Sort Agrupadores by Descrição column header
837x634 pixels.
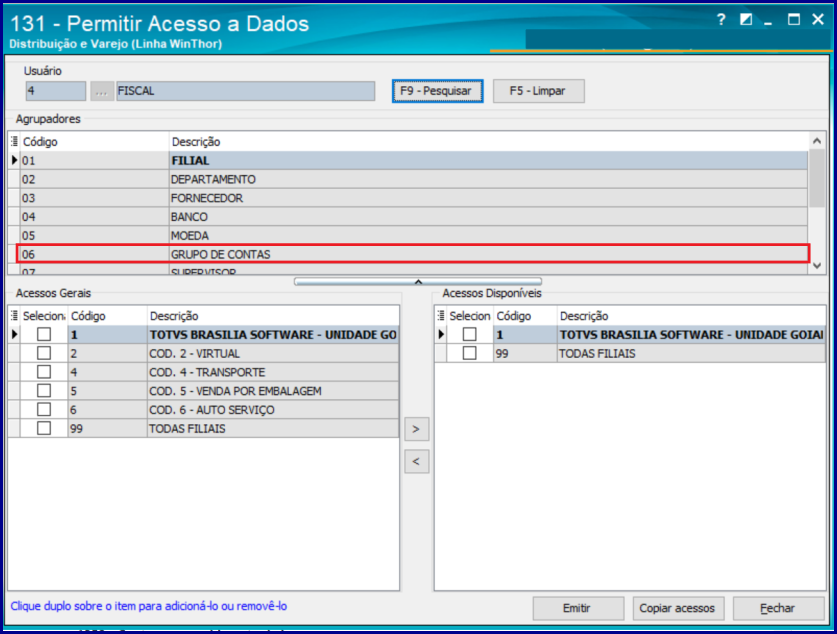coord(488,141)
